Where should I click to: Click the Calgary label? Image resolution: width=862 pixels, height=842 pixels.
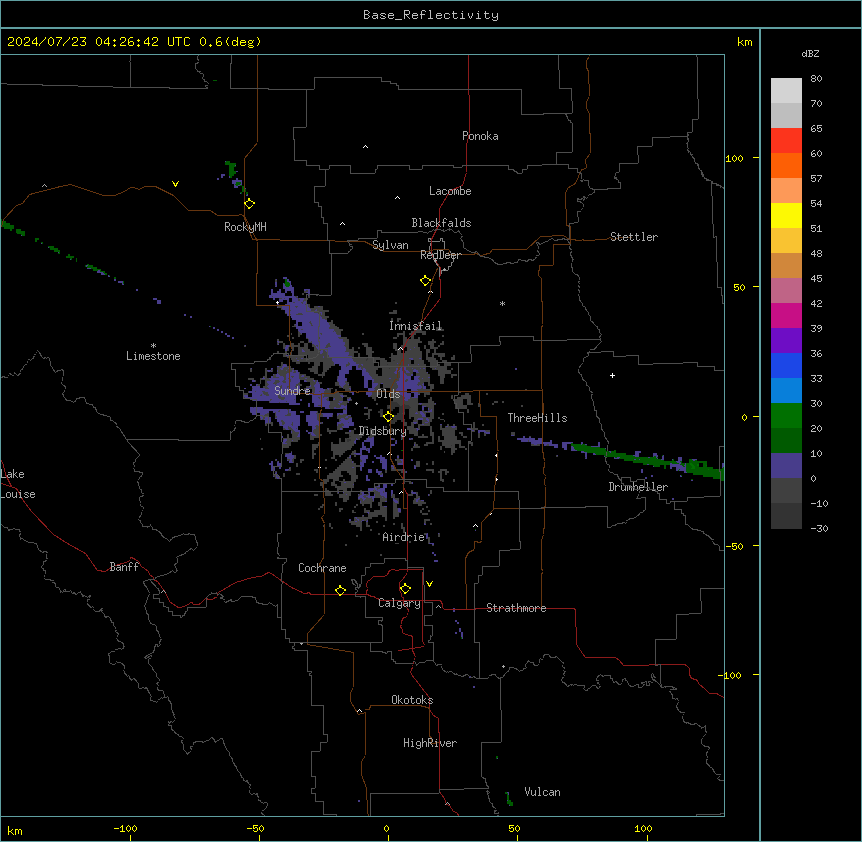399,603
